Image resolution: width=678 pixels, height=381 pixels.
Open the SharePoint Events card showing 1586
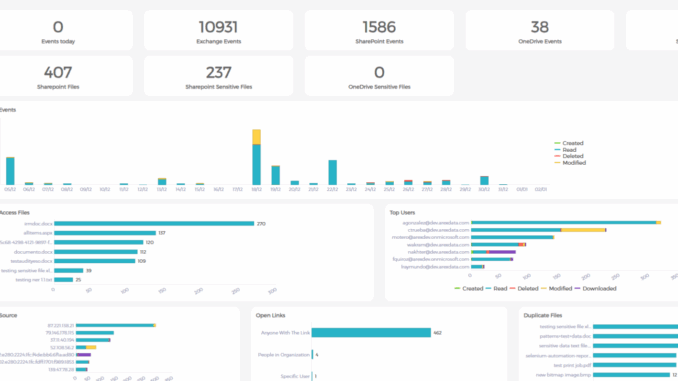click(x=379, y=30)
